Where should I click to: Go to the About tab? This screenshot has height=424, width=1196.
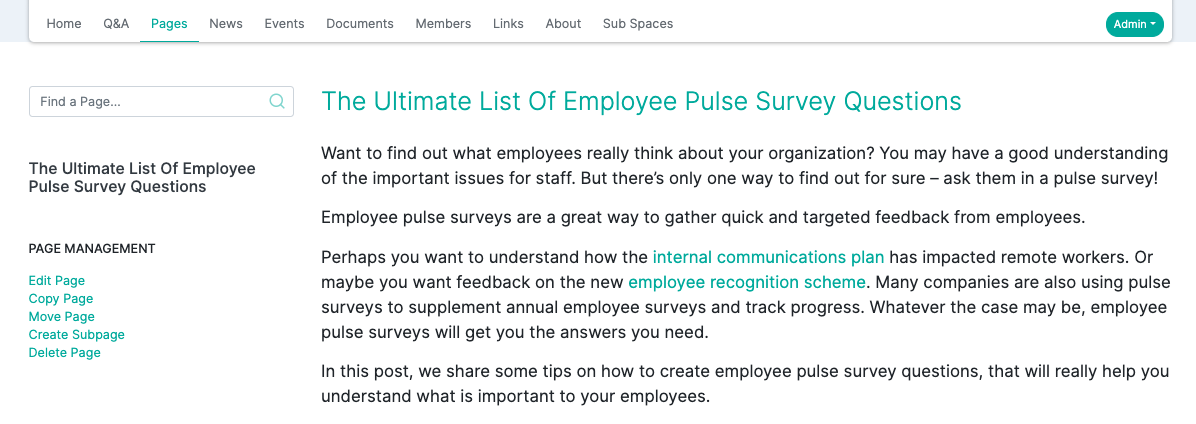coord(564,24)
